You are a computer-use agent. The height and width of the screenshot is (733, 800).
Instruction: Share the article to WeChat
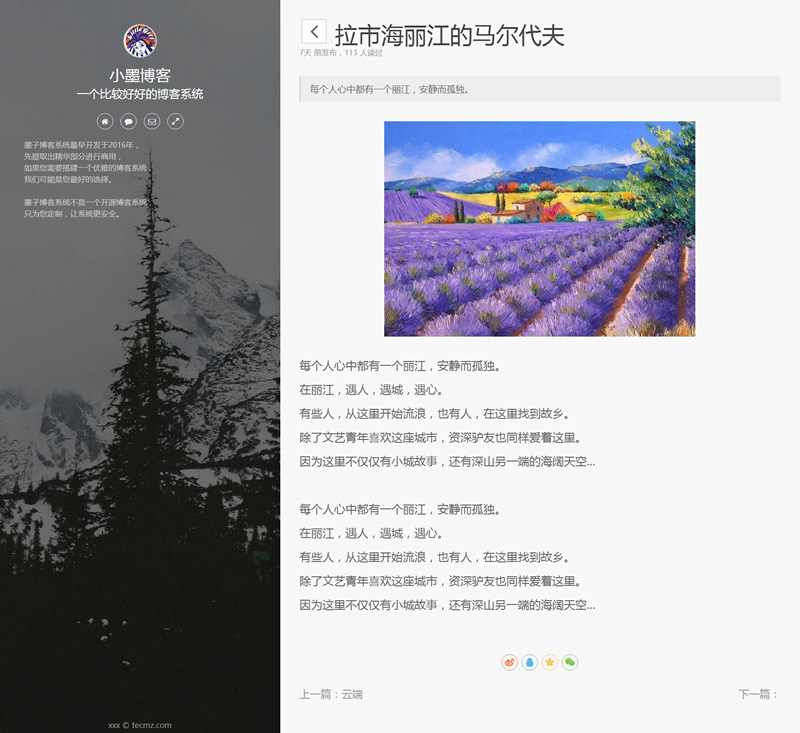click(569, 662)
